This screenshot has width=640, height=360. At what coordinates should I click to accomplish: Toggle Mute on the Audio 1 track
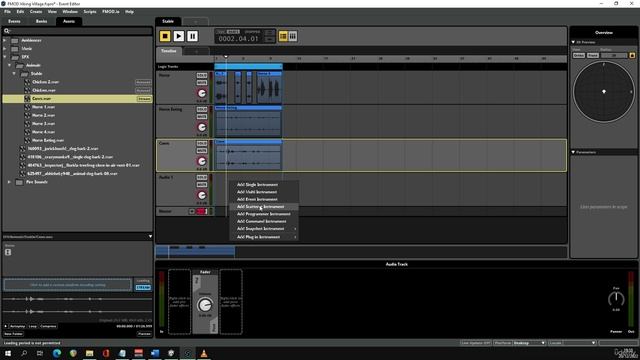click(202, 185)
